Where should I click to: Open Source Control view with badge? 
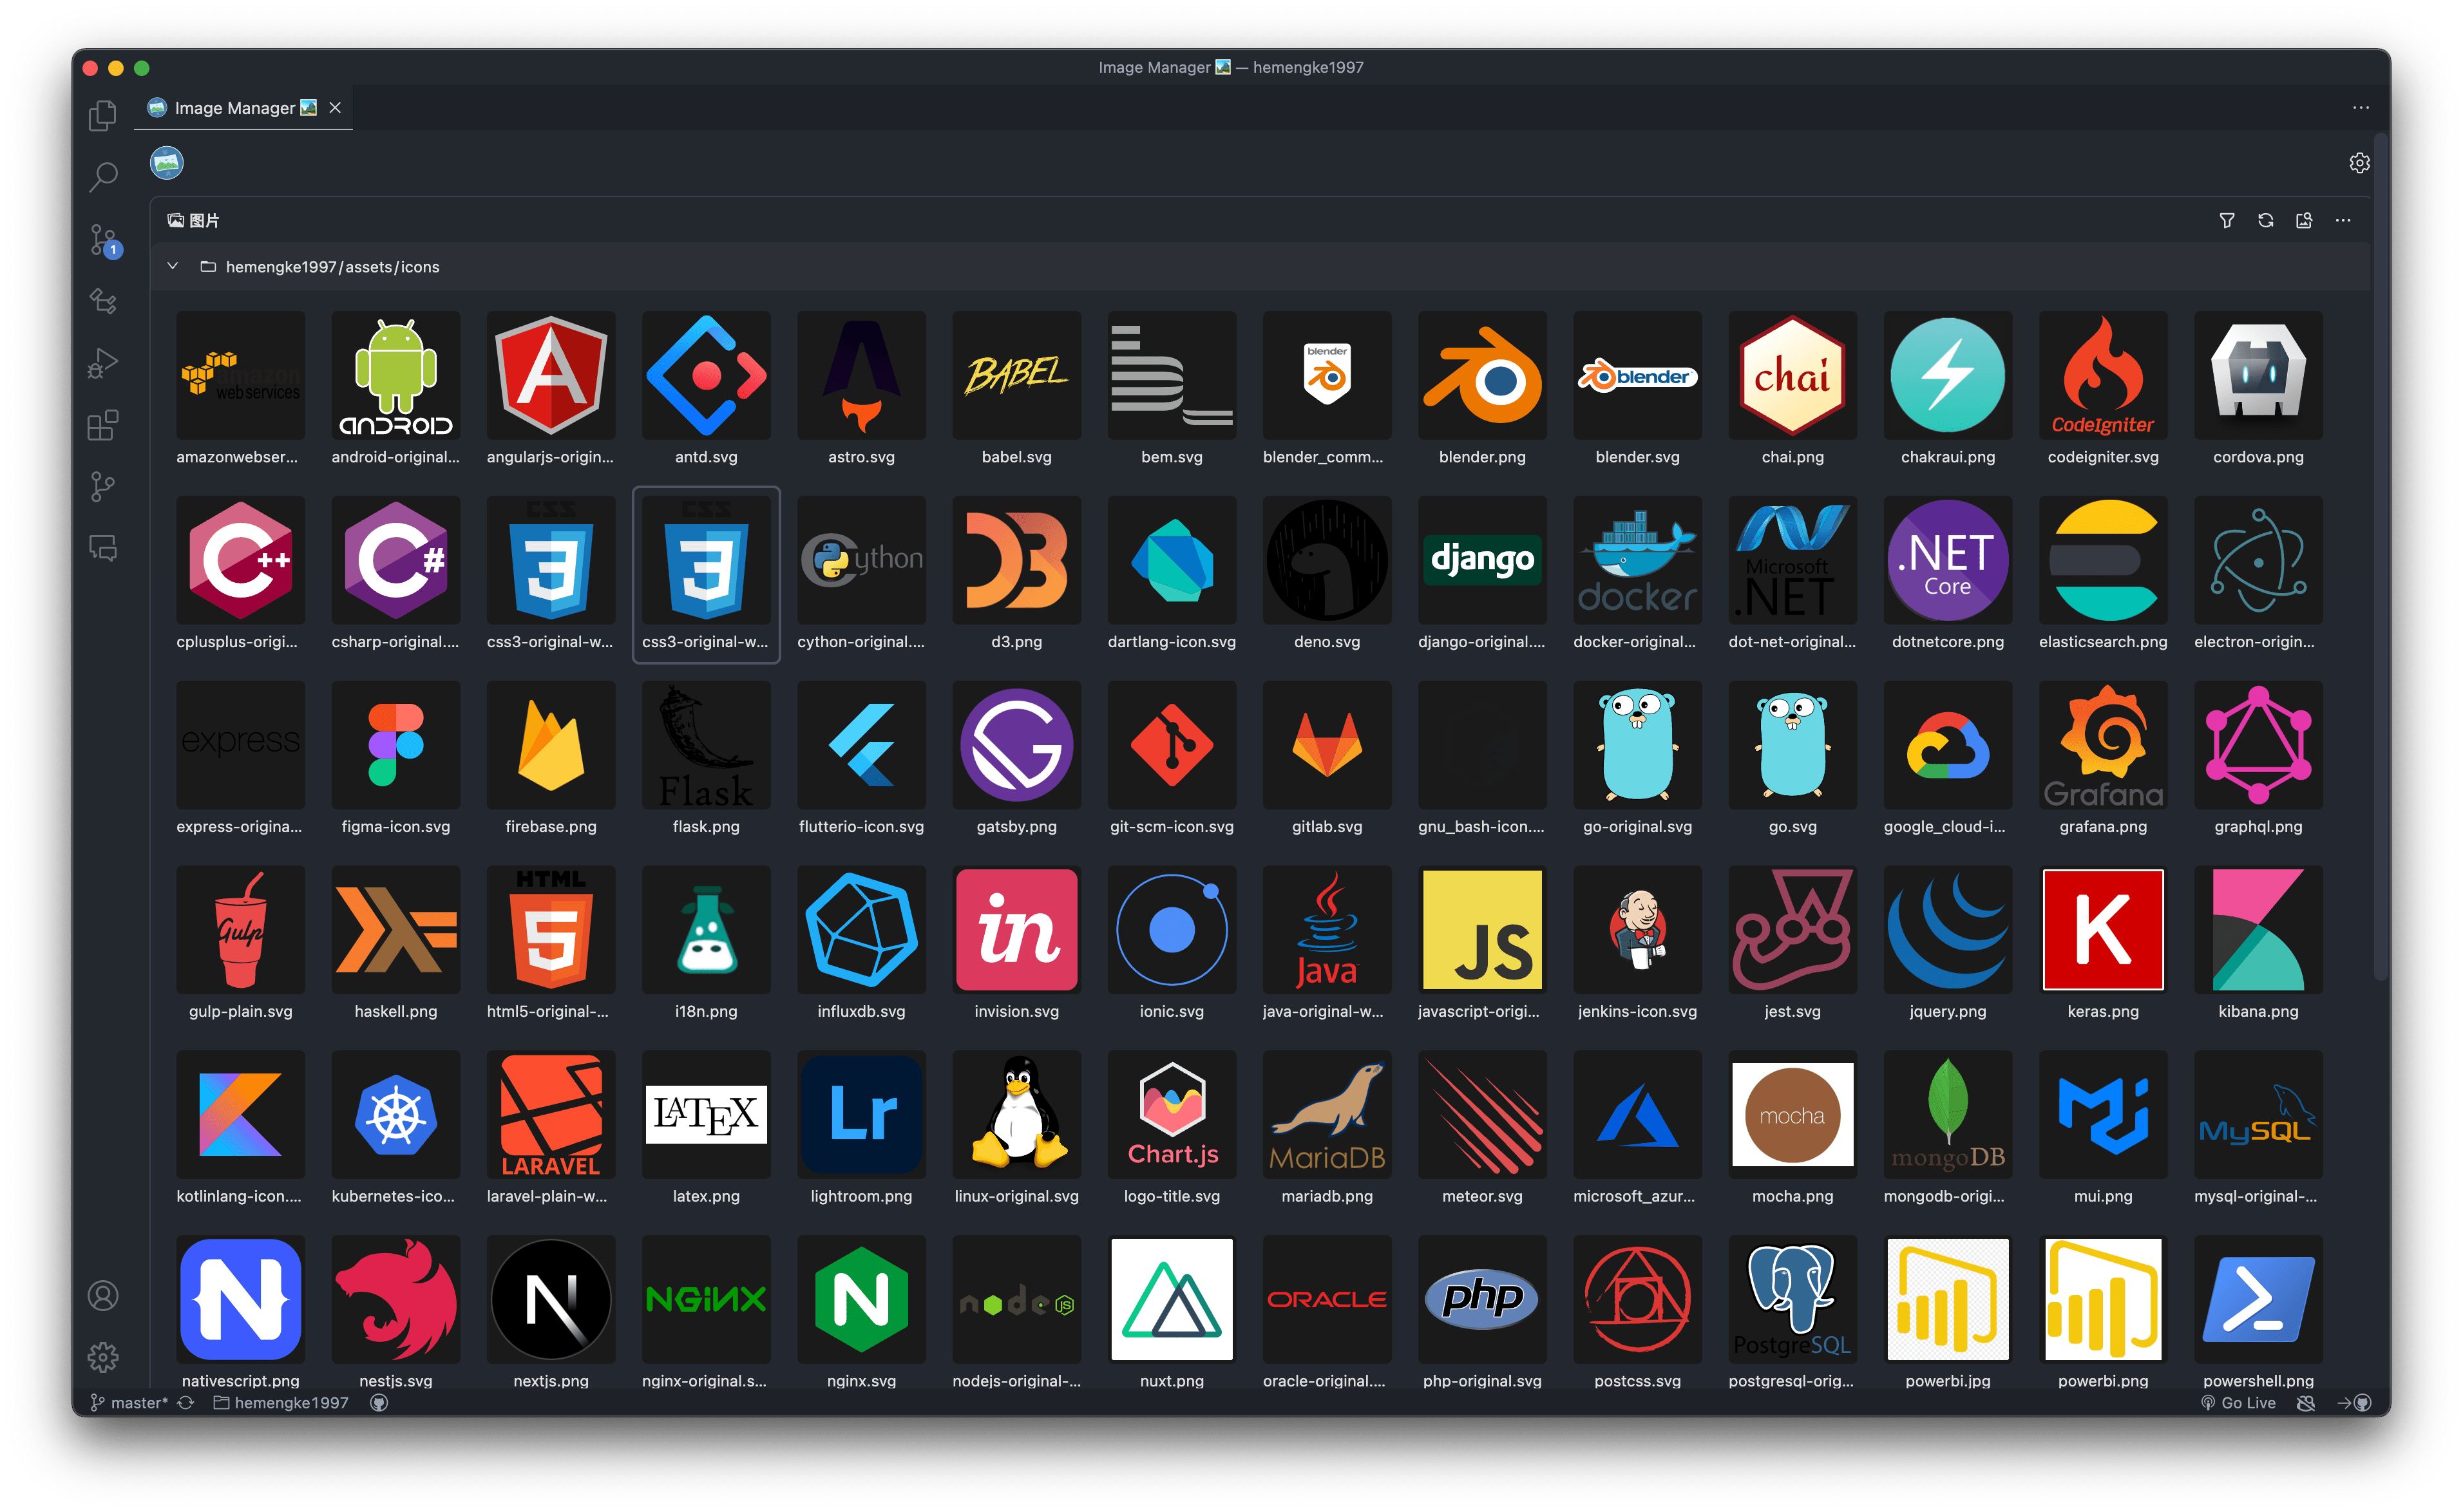103,240
